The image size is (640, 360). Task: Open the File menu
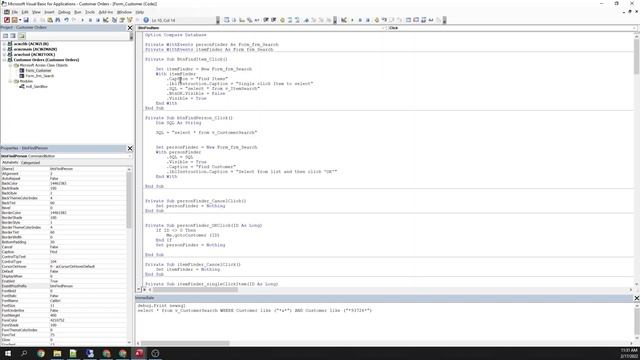click(x=15, y=12)
